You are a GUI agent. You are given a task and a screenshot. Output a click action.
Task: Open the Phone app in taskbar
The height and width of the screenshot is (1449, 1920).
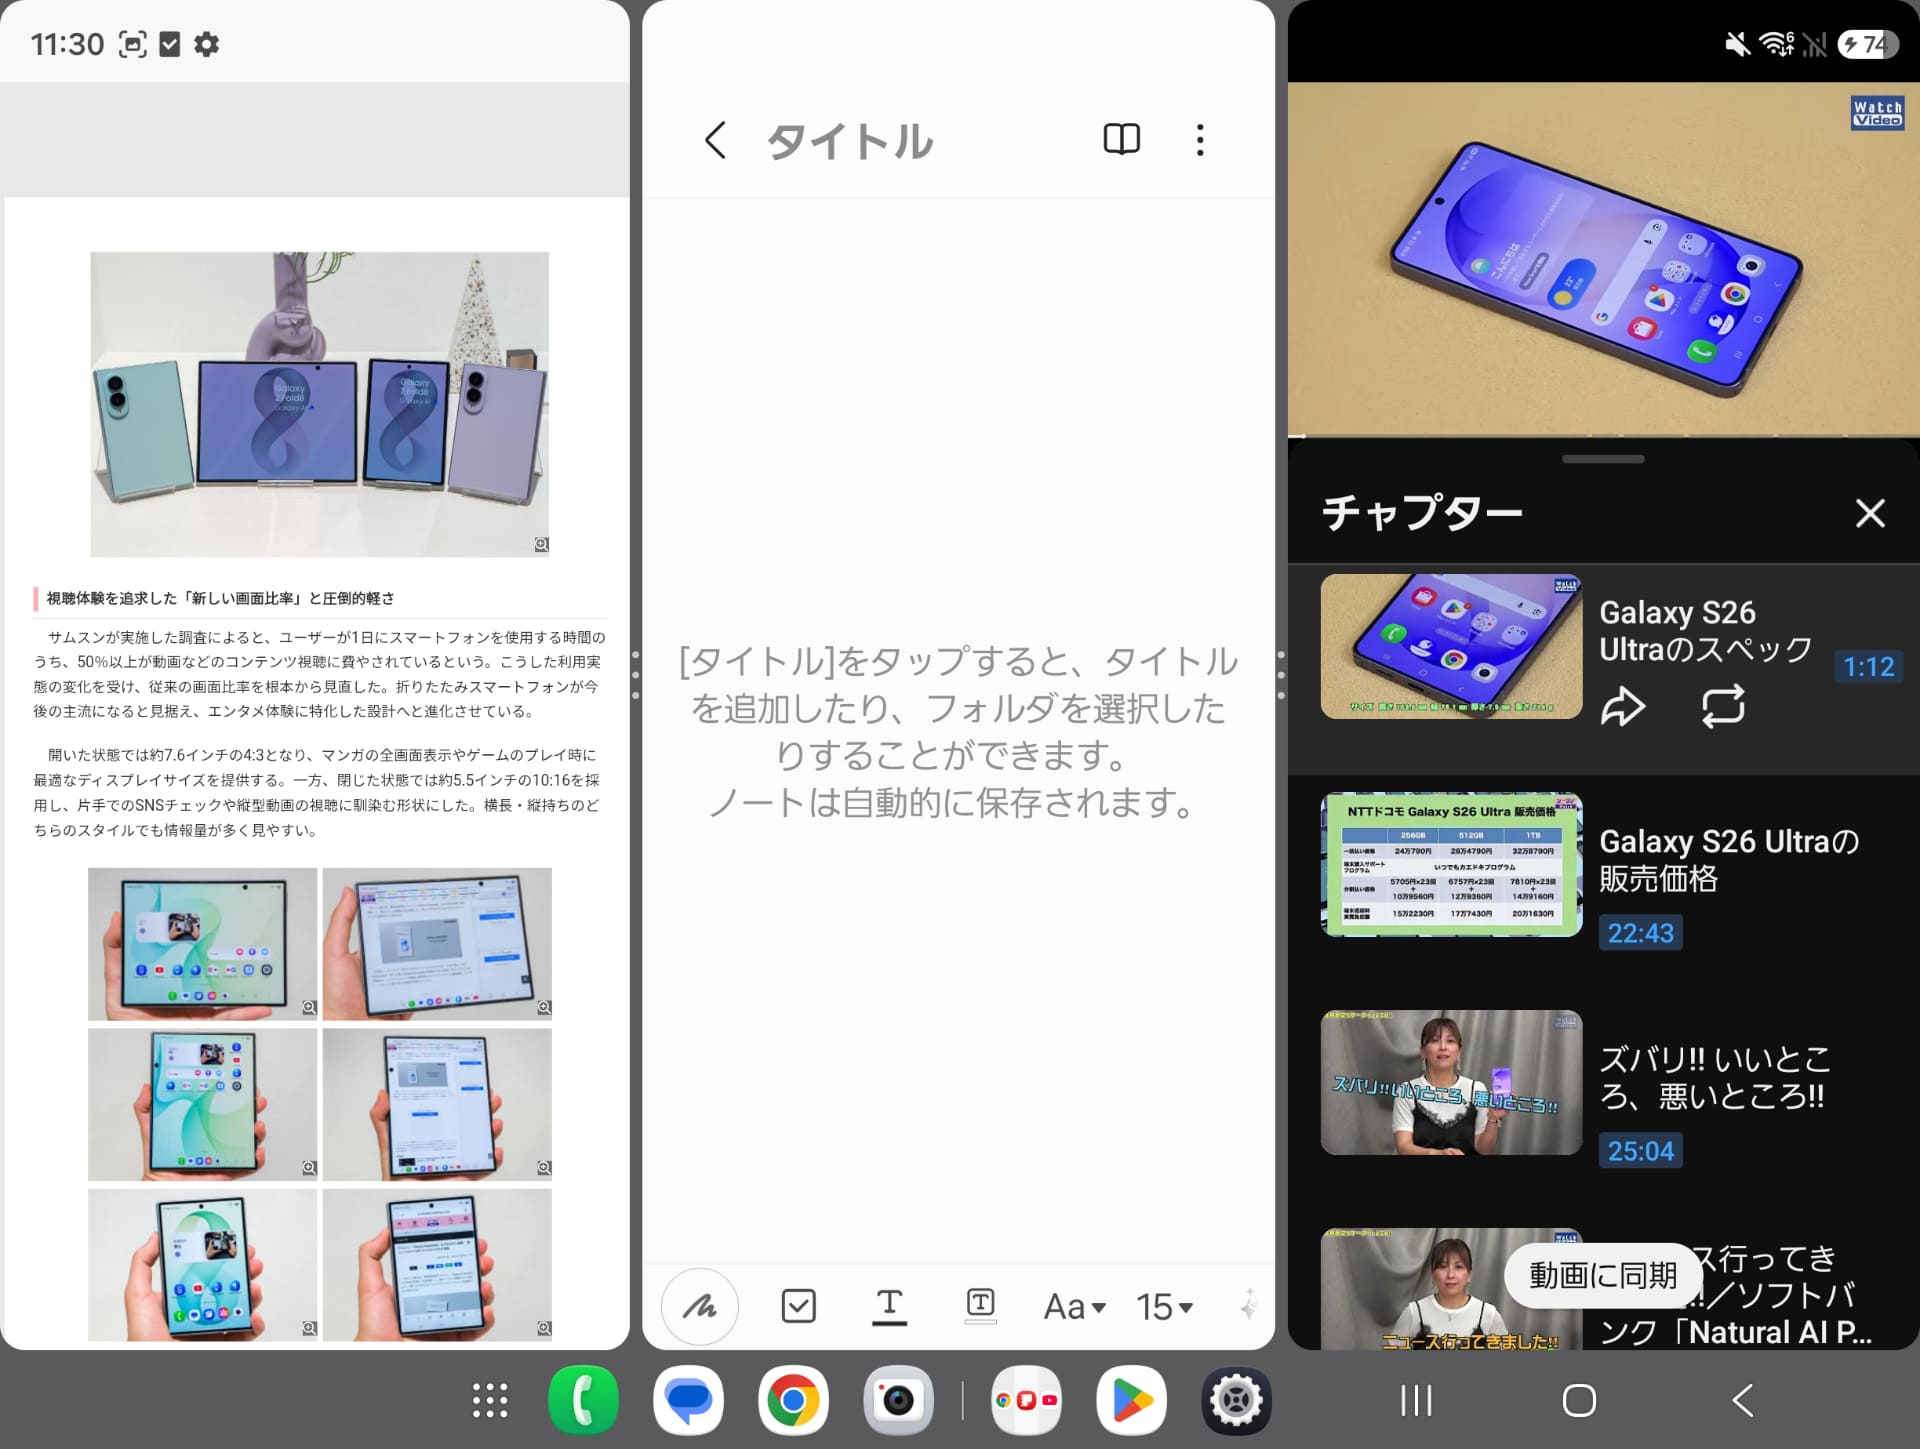point(584,1400)
